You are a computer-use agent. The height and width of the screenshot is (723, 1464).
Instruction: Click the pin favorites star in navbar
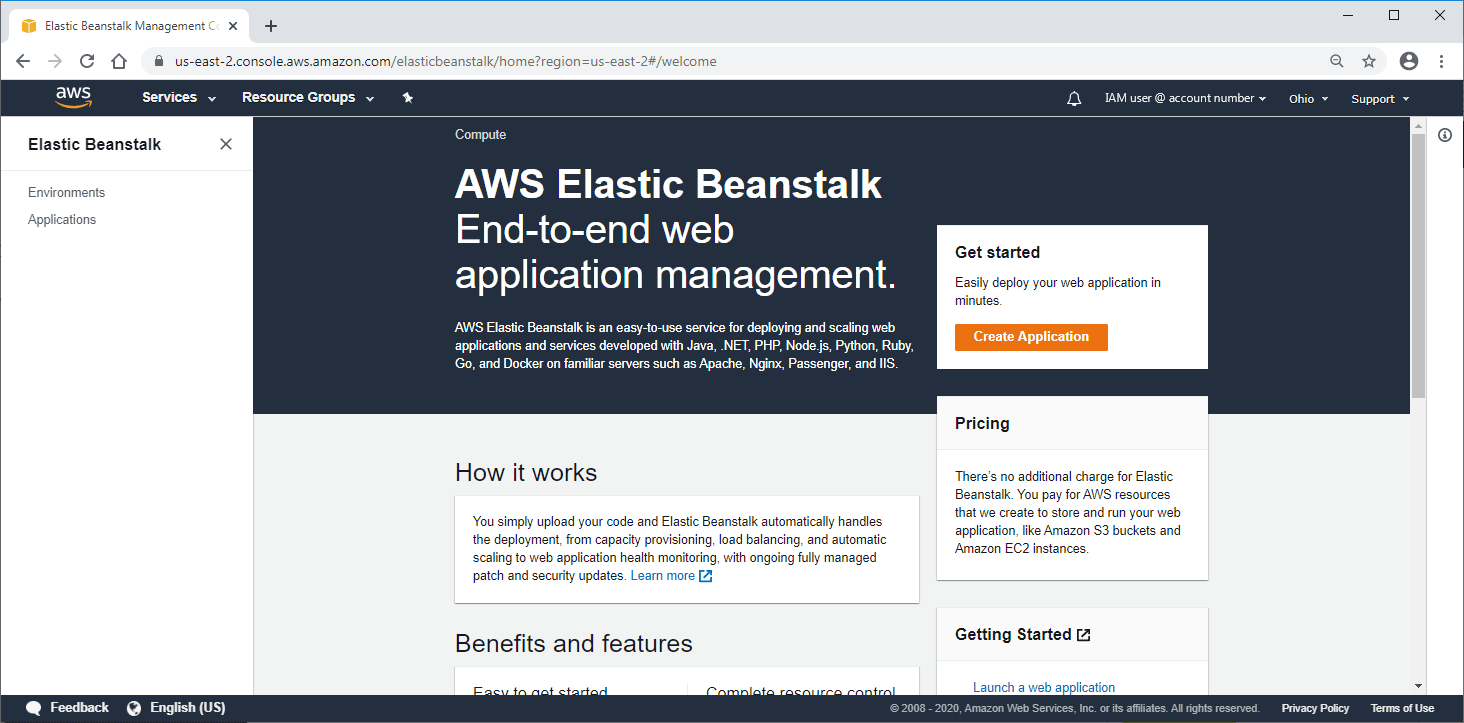407,97
